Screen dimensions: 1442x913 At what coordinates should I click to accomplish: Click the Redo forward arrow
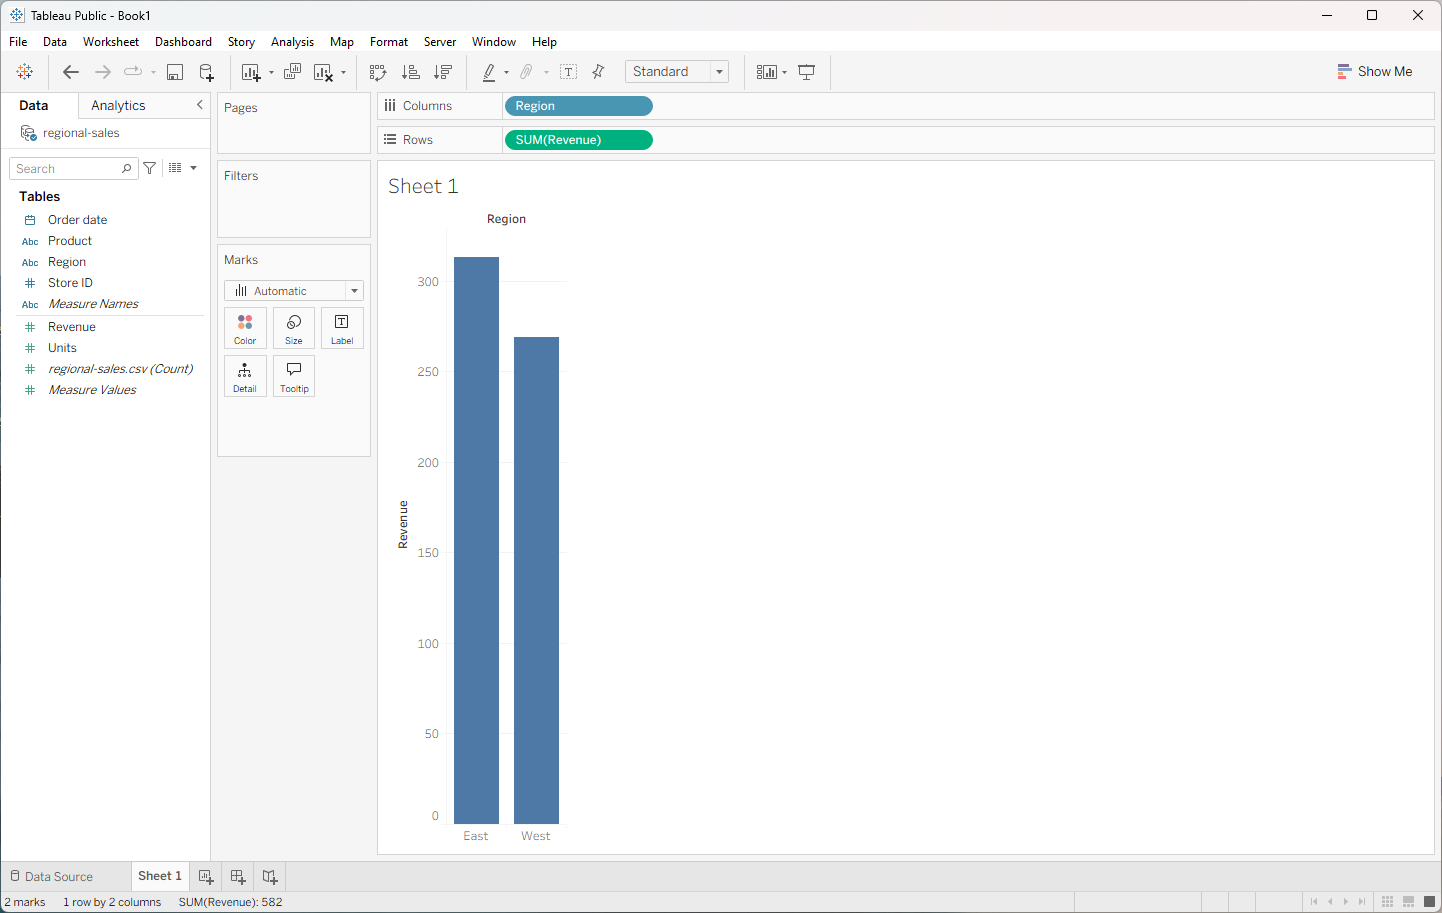click(102, 72)
